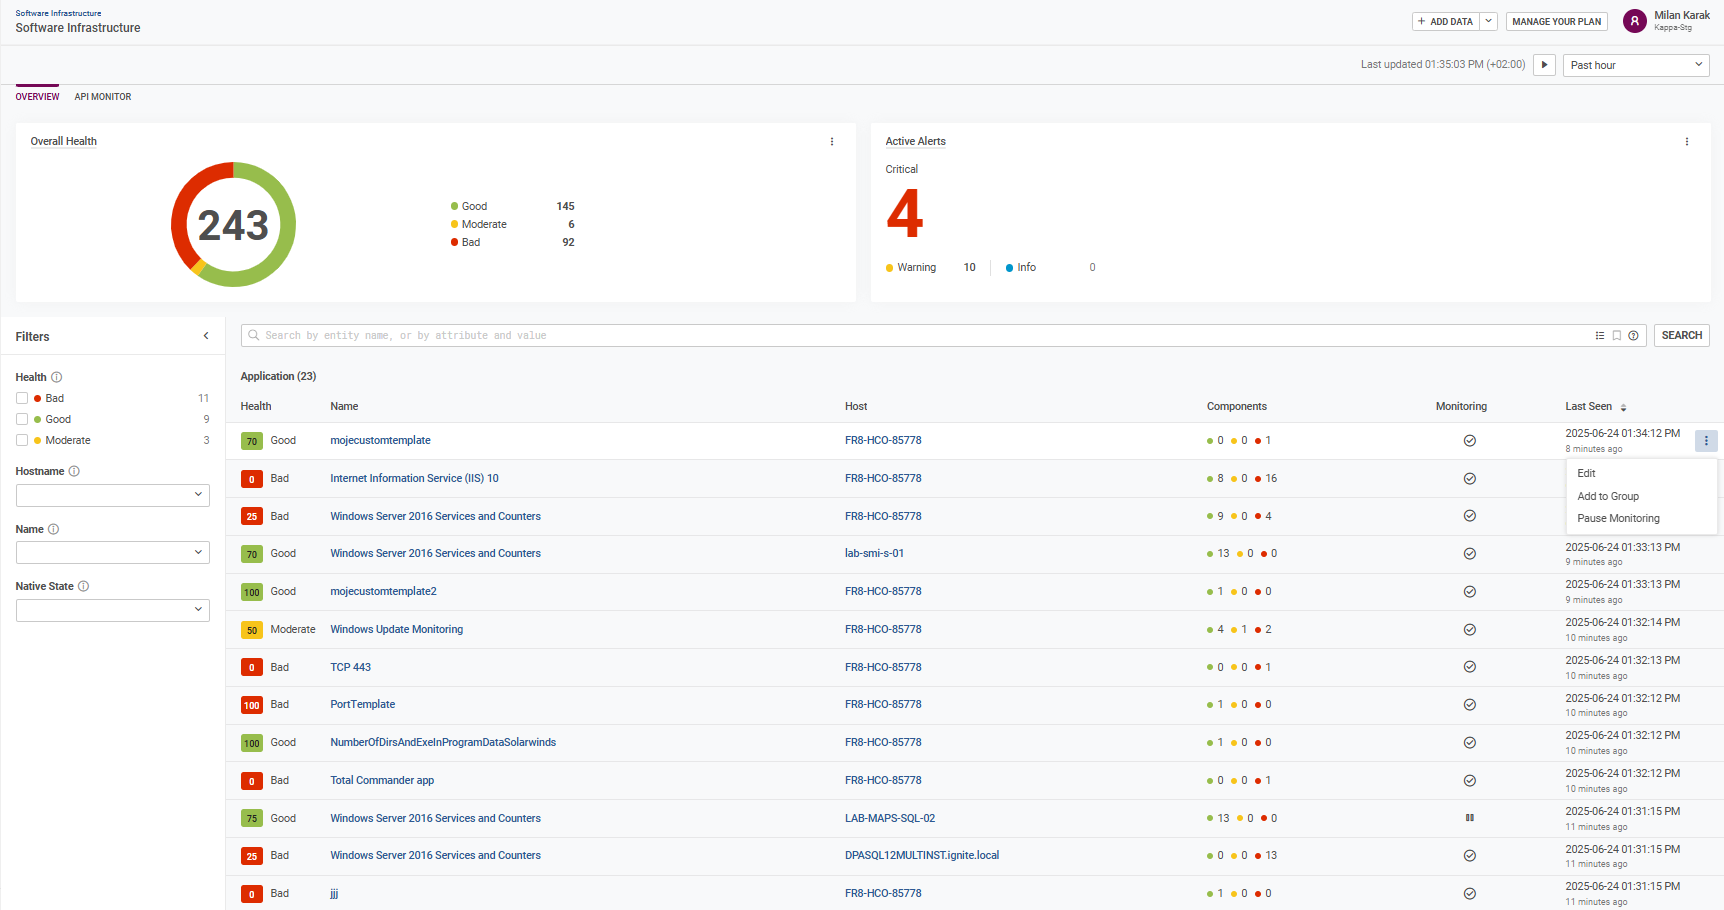Click the Manage Your Plan button
1724x910 pixels.
pyautogui.click(x=1556, y=21)
